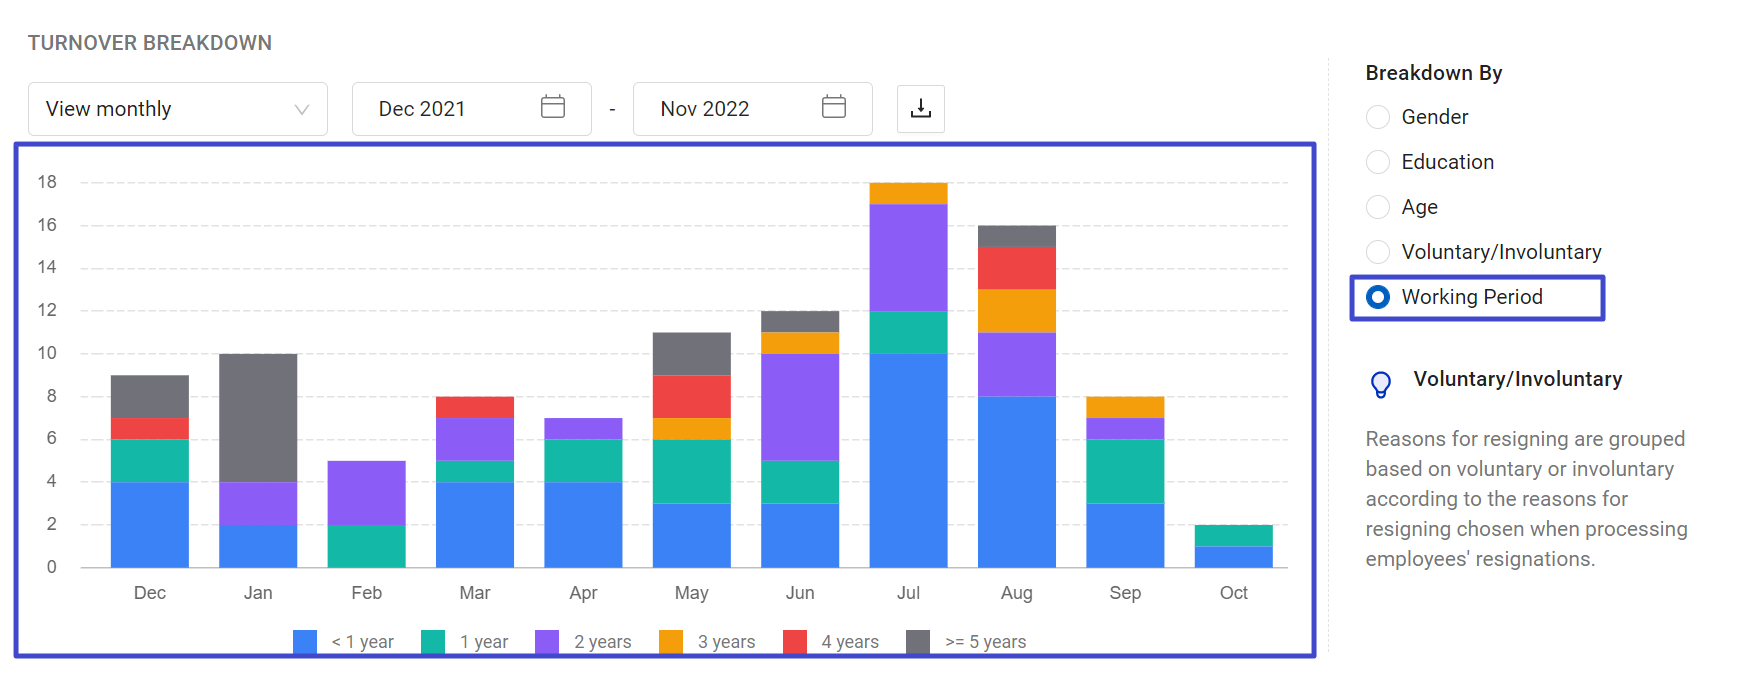Expand the View monthly dropdown
Image resolution: width=1749 pixels, height=681 pixels.
click(178, 109)
